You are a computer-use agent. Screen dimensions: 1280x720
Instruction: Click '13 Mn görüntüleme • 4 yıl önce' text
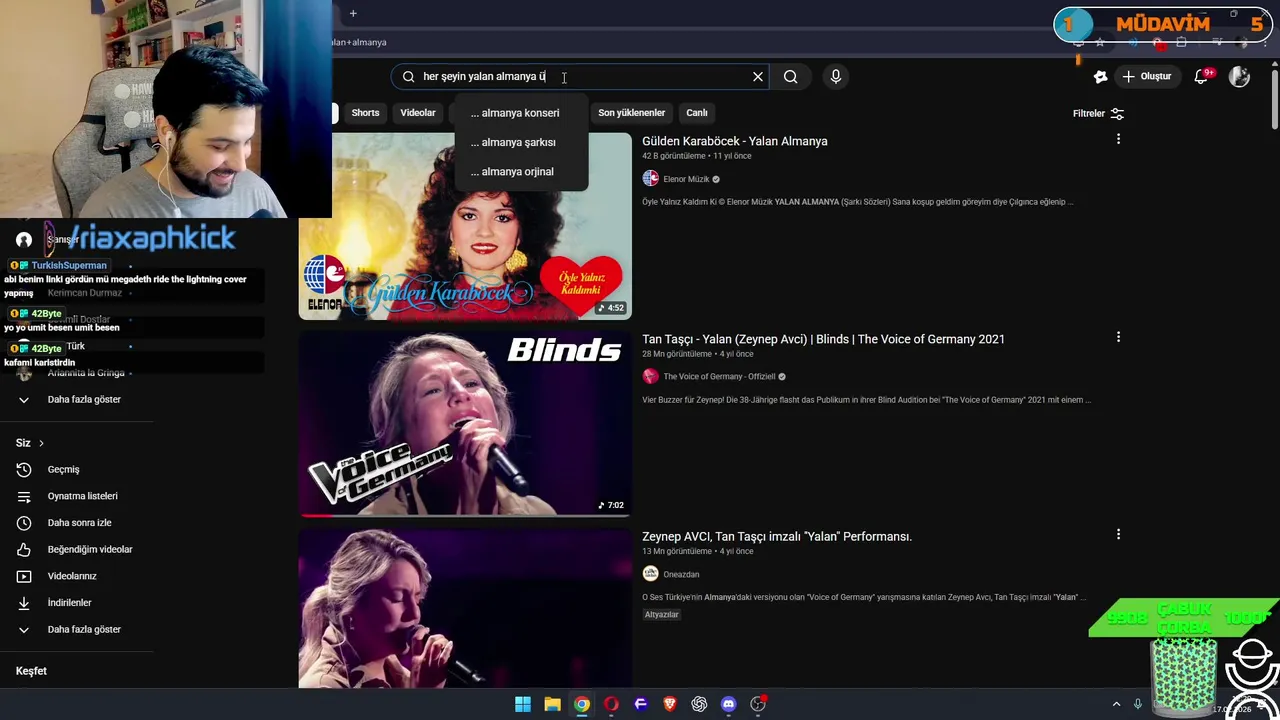point(698,551)
